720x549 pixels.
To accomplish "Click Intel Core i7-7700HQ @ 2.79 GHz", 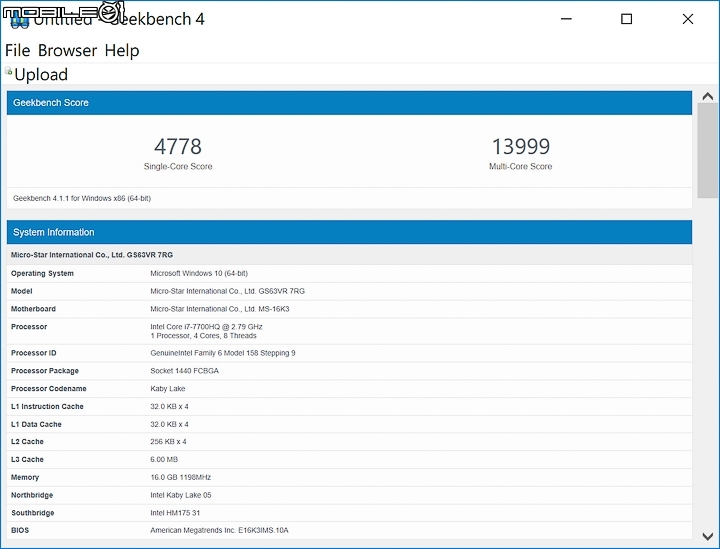I will click(x=206, y=327).
